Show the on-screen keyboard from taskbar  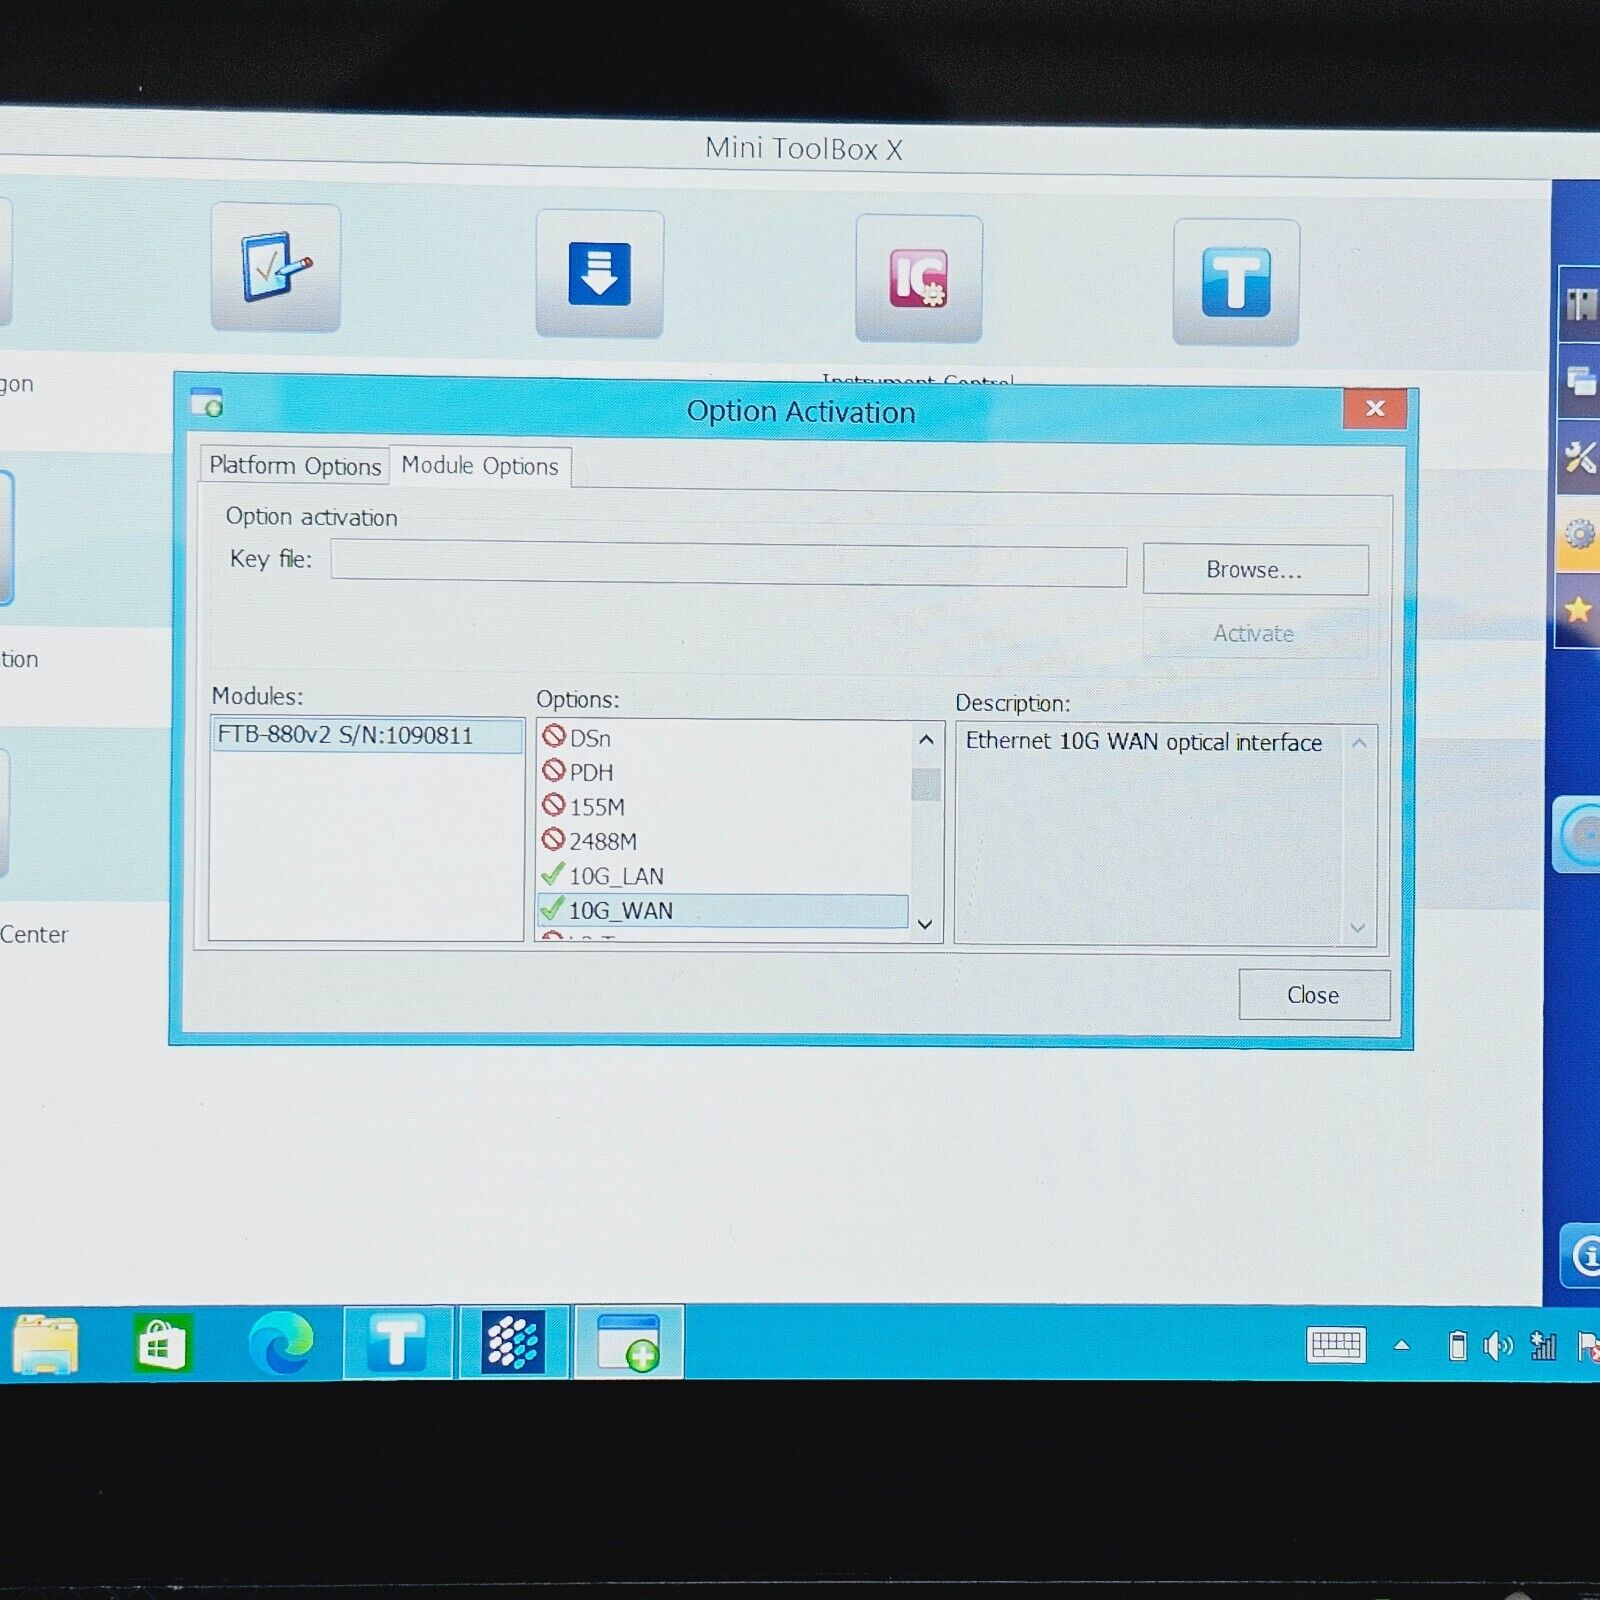pos(1335,1345)
